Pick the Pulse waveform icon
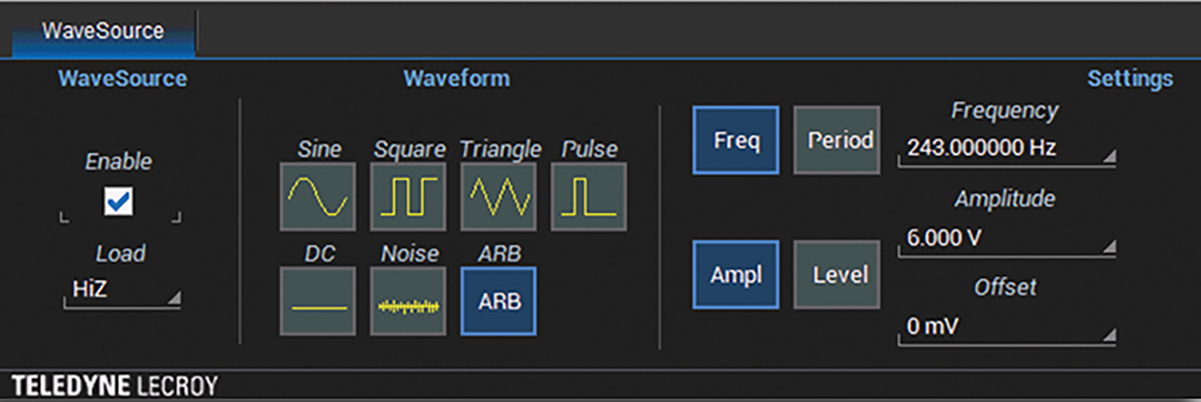 pyautogui.click(x=588, y=196)
